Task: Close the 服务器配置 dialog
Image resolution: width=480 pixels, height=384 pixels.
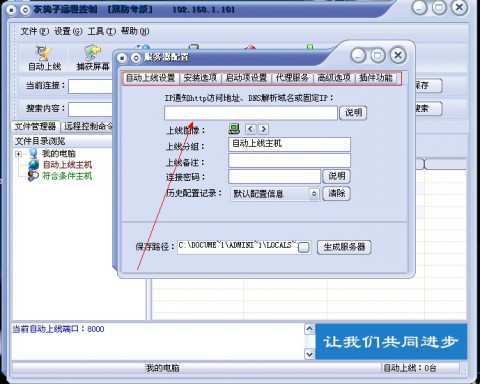Action: click(398, 56)
